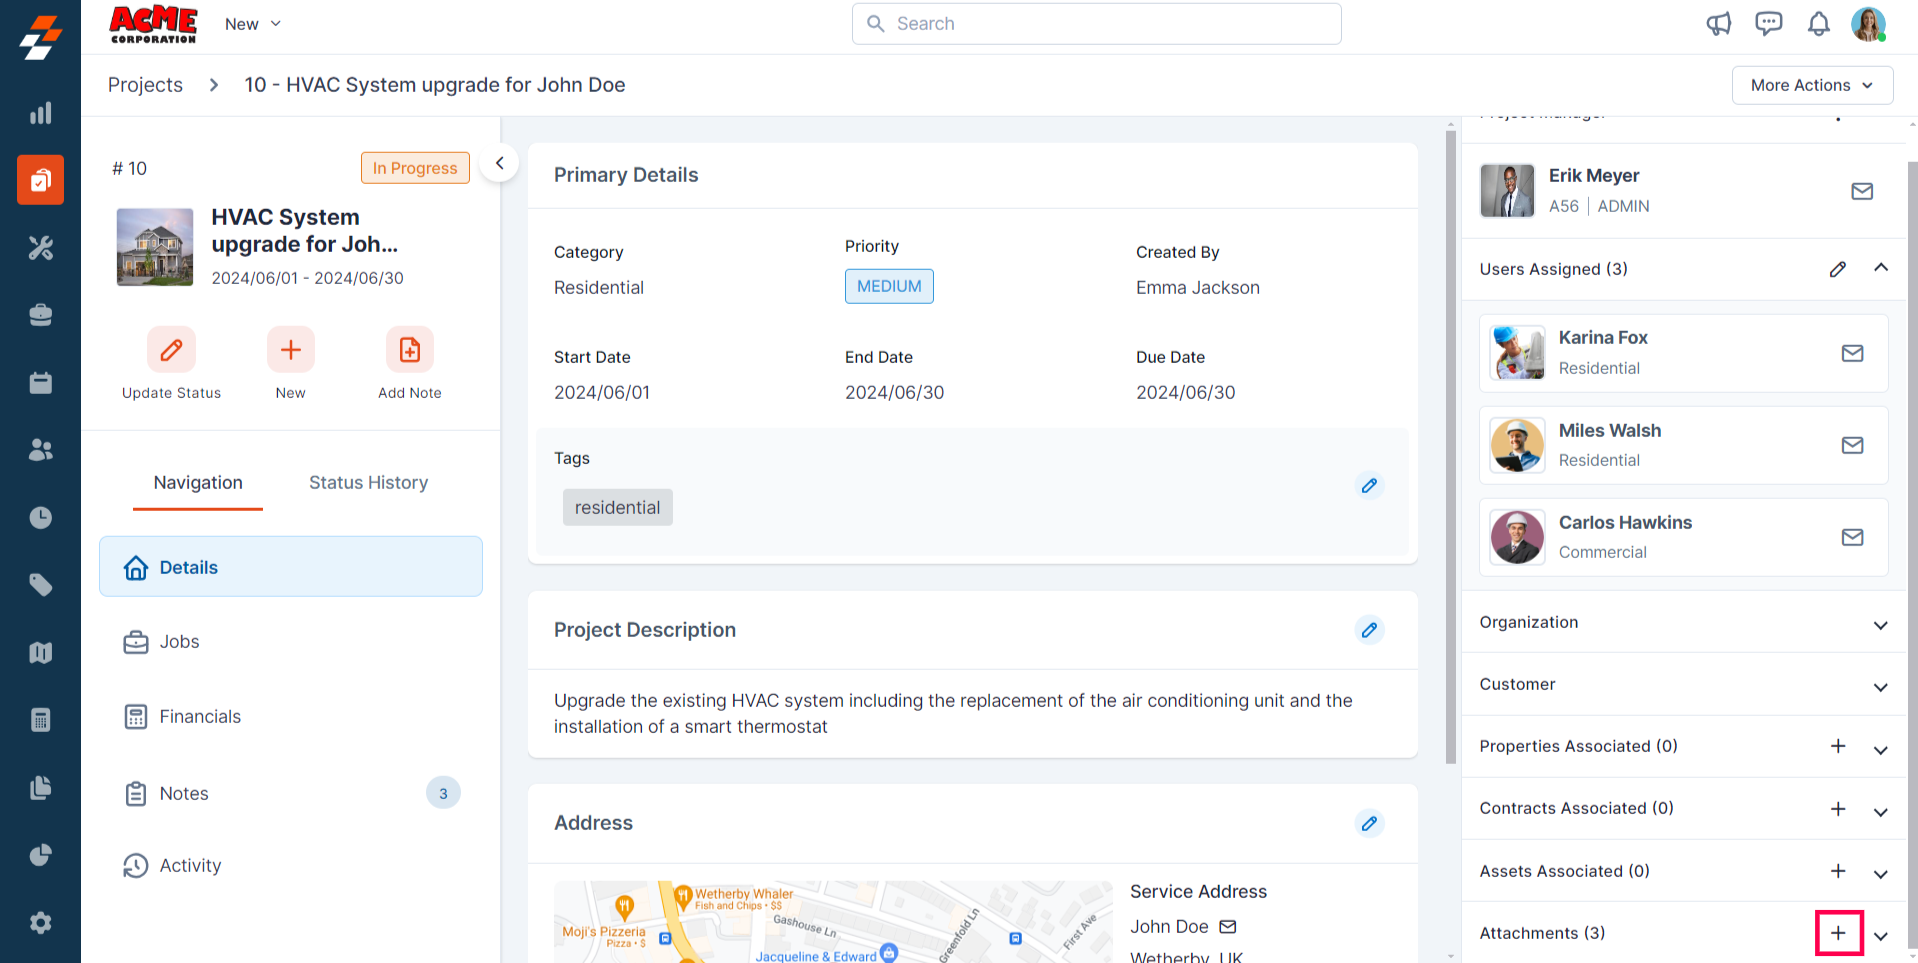1918x963 pixels.
Task: Open the chat messages icon
Action: (1768, 24)
